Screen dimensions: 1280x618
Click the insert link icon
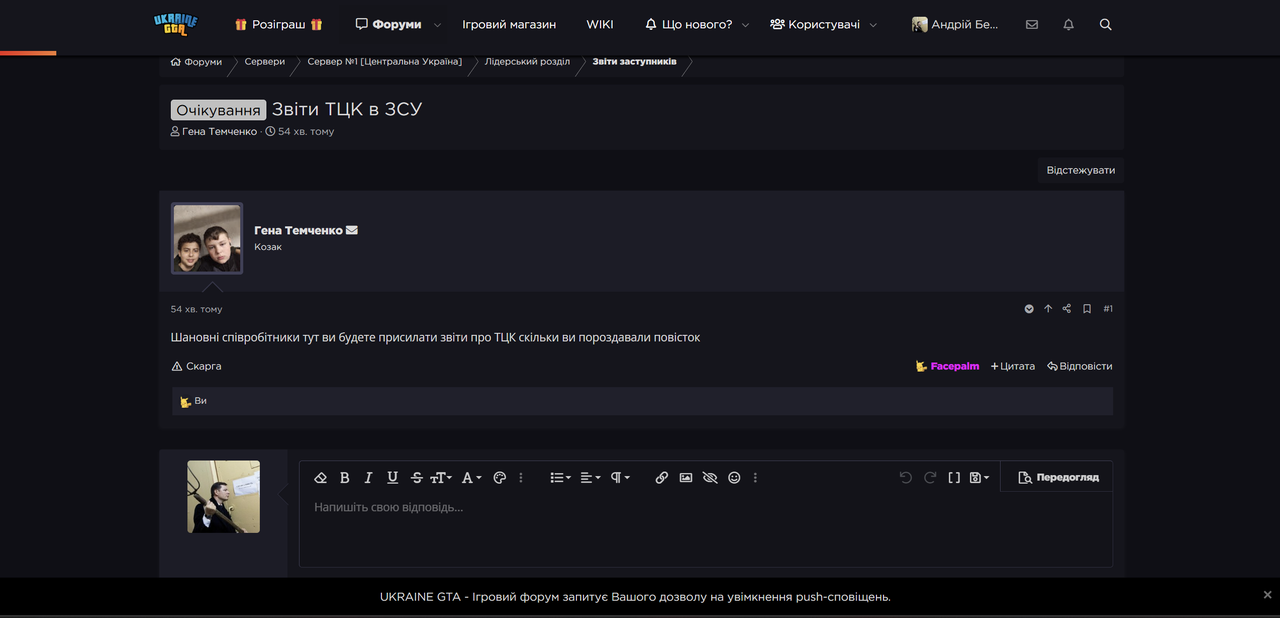coord(661,478)
